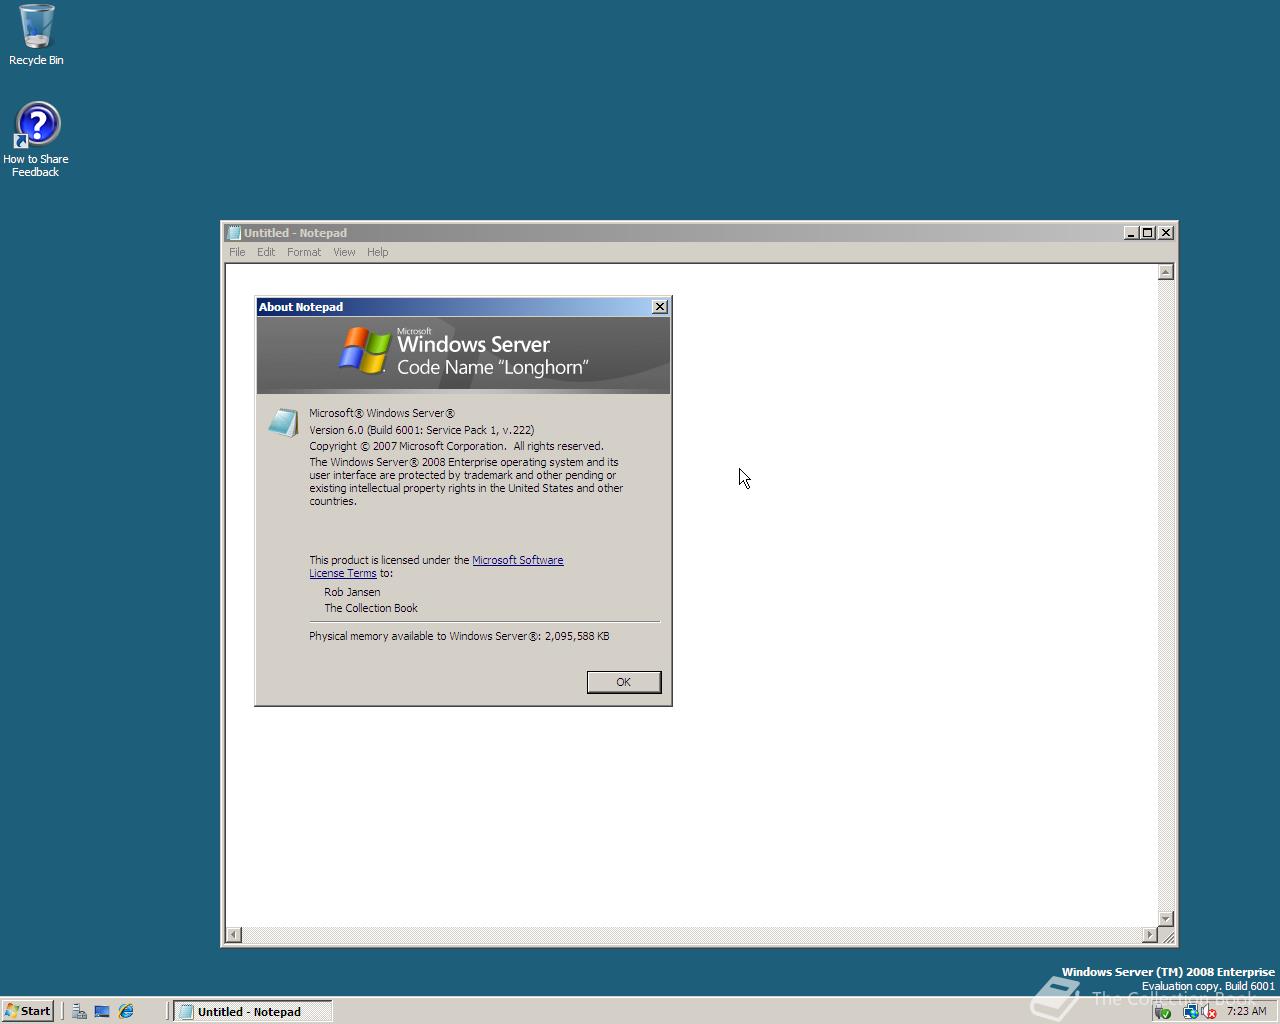Open the Microsoft Software License Terms link
The image size is (1280, 1024).
click(517, 560)
